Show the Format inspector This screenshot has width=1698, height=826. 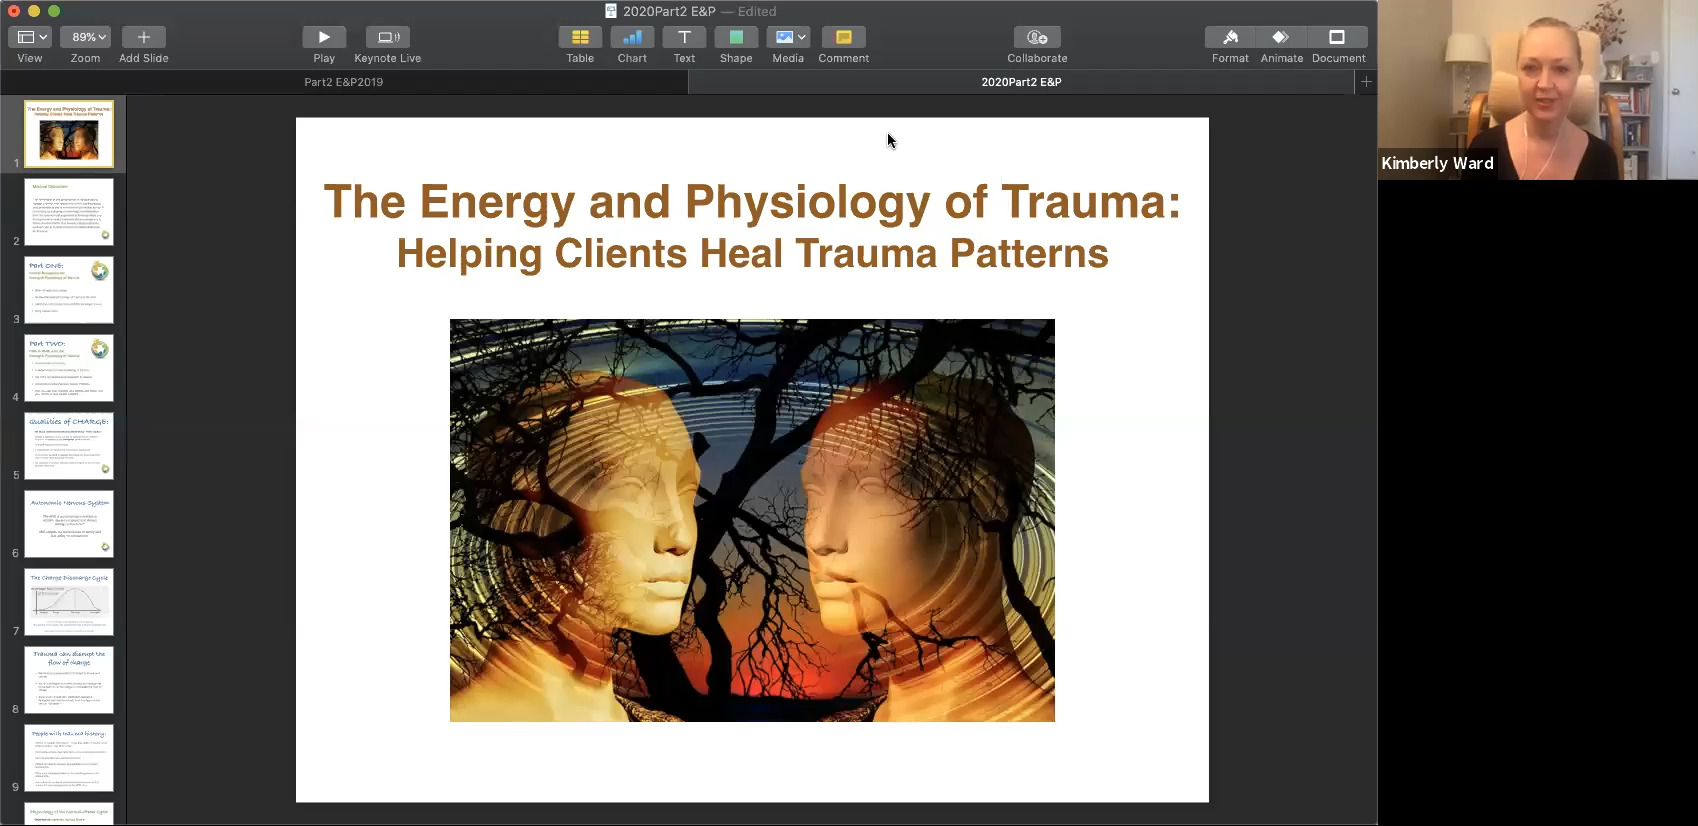tap(1230, 37)
